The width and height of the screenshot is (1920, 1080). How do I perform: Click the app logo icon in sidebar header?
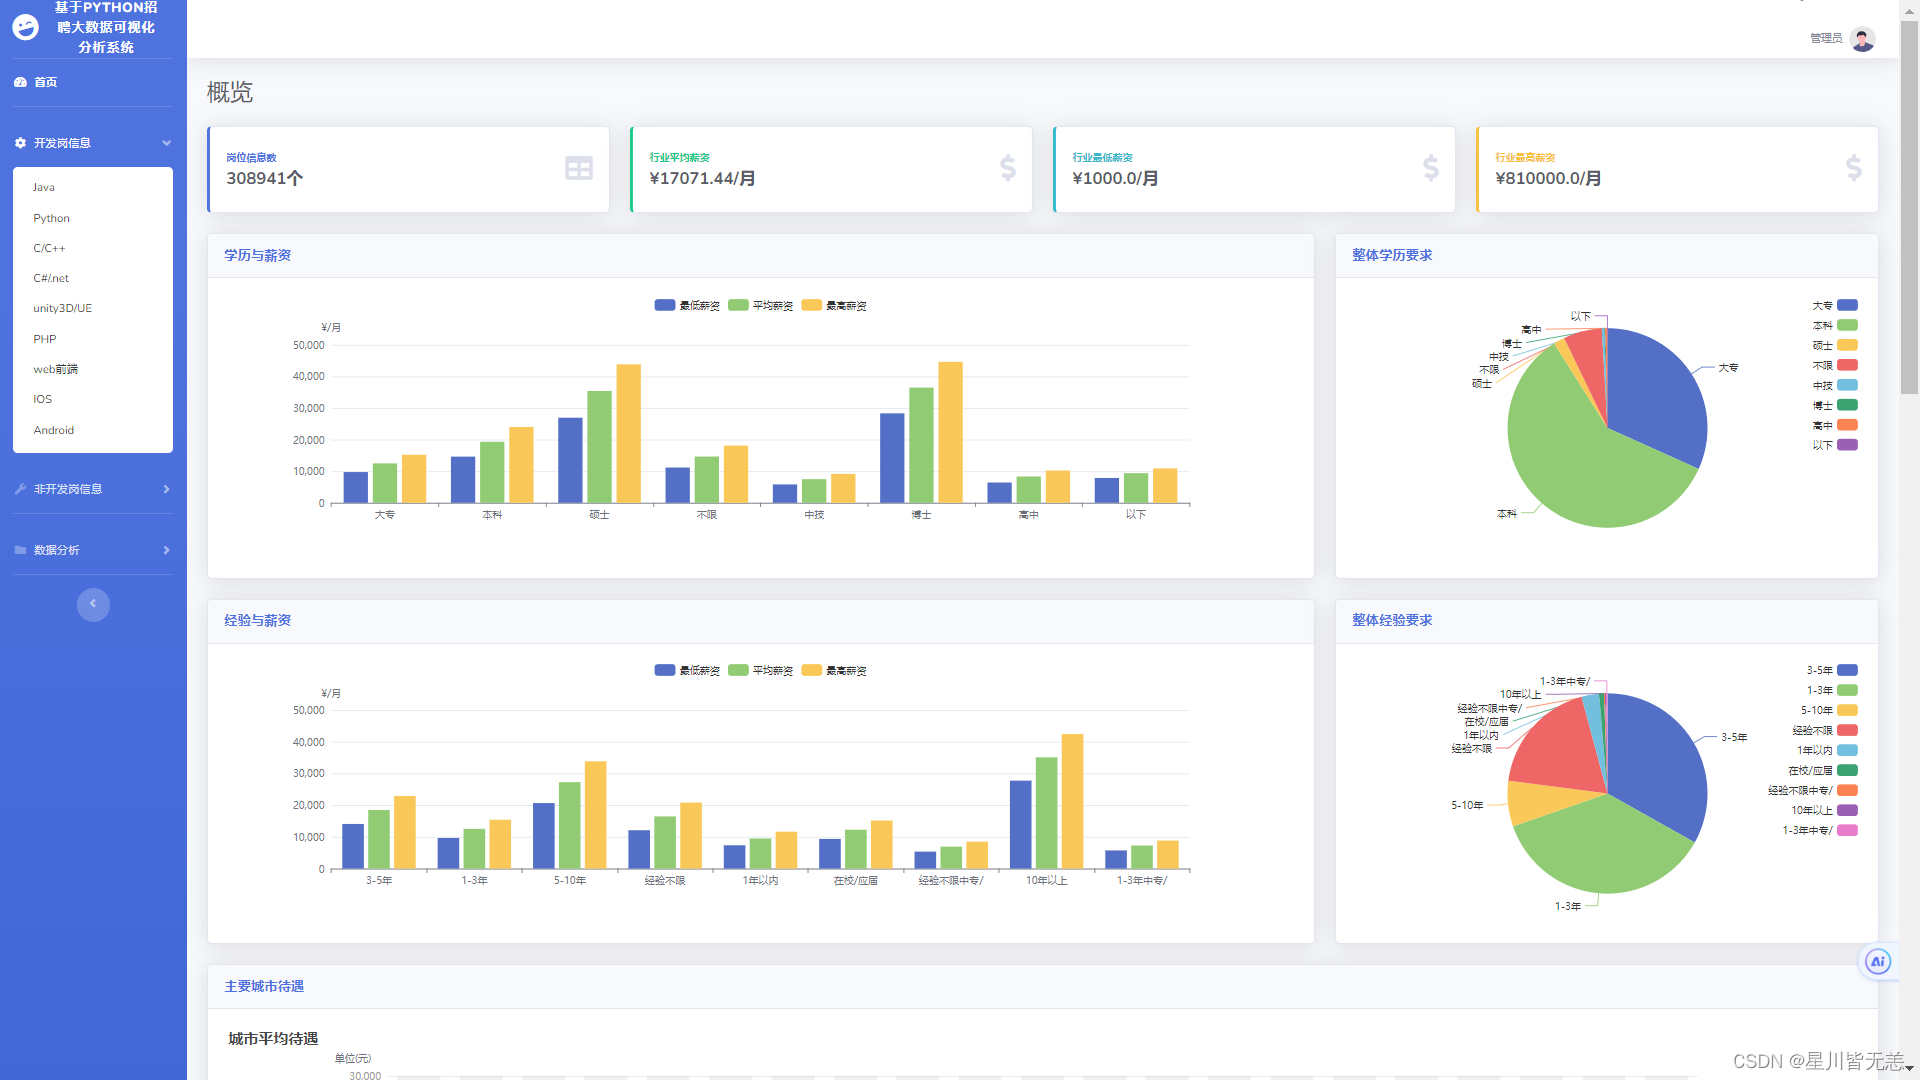pos(26,27)
